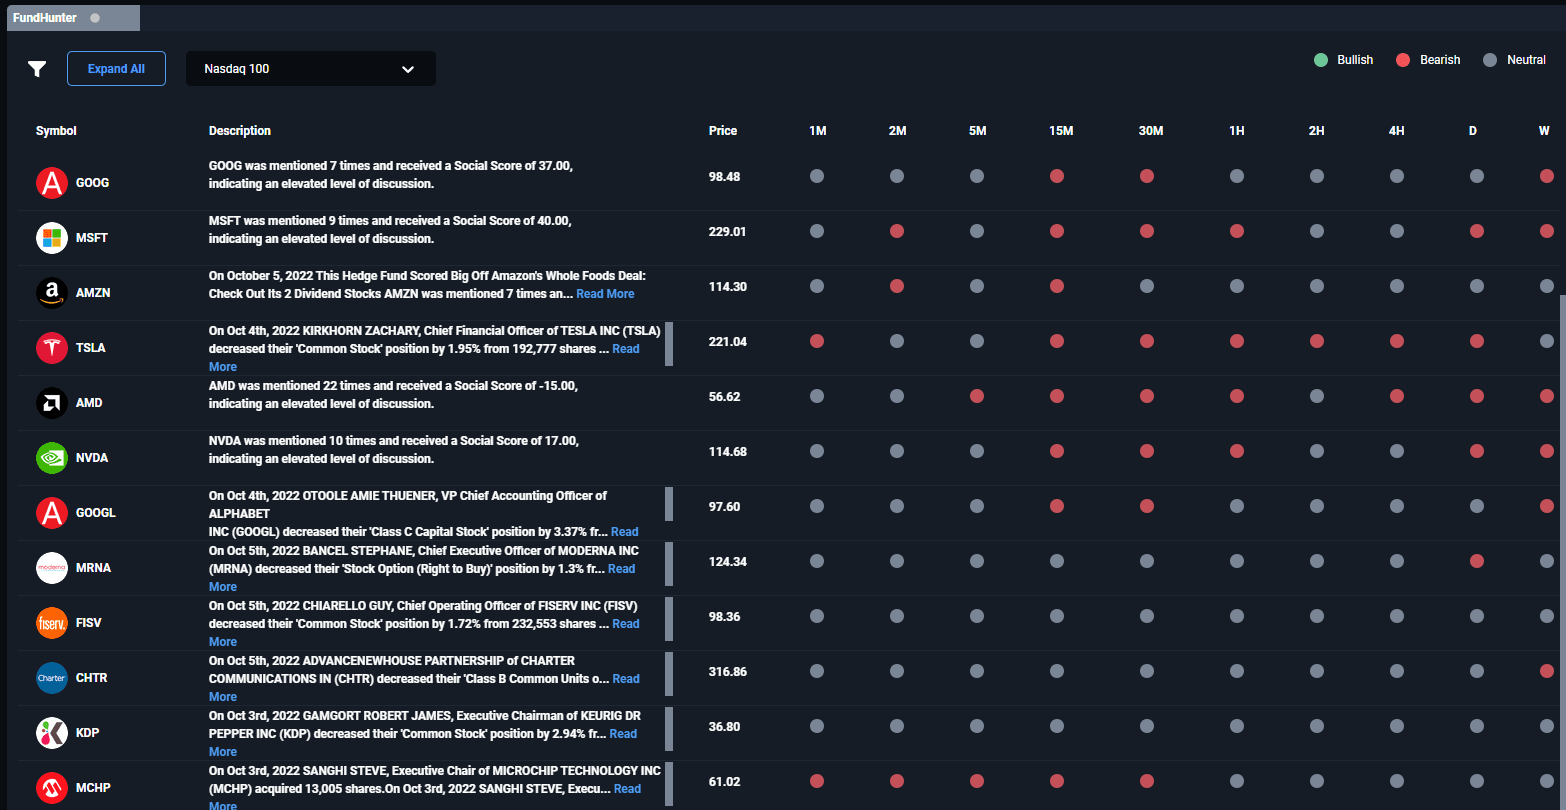The image size is (1566, 810).
Task: Click the W timeframe column header
Action: click(x=1545, y=131)
